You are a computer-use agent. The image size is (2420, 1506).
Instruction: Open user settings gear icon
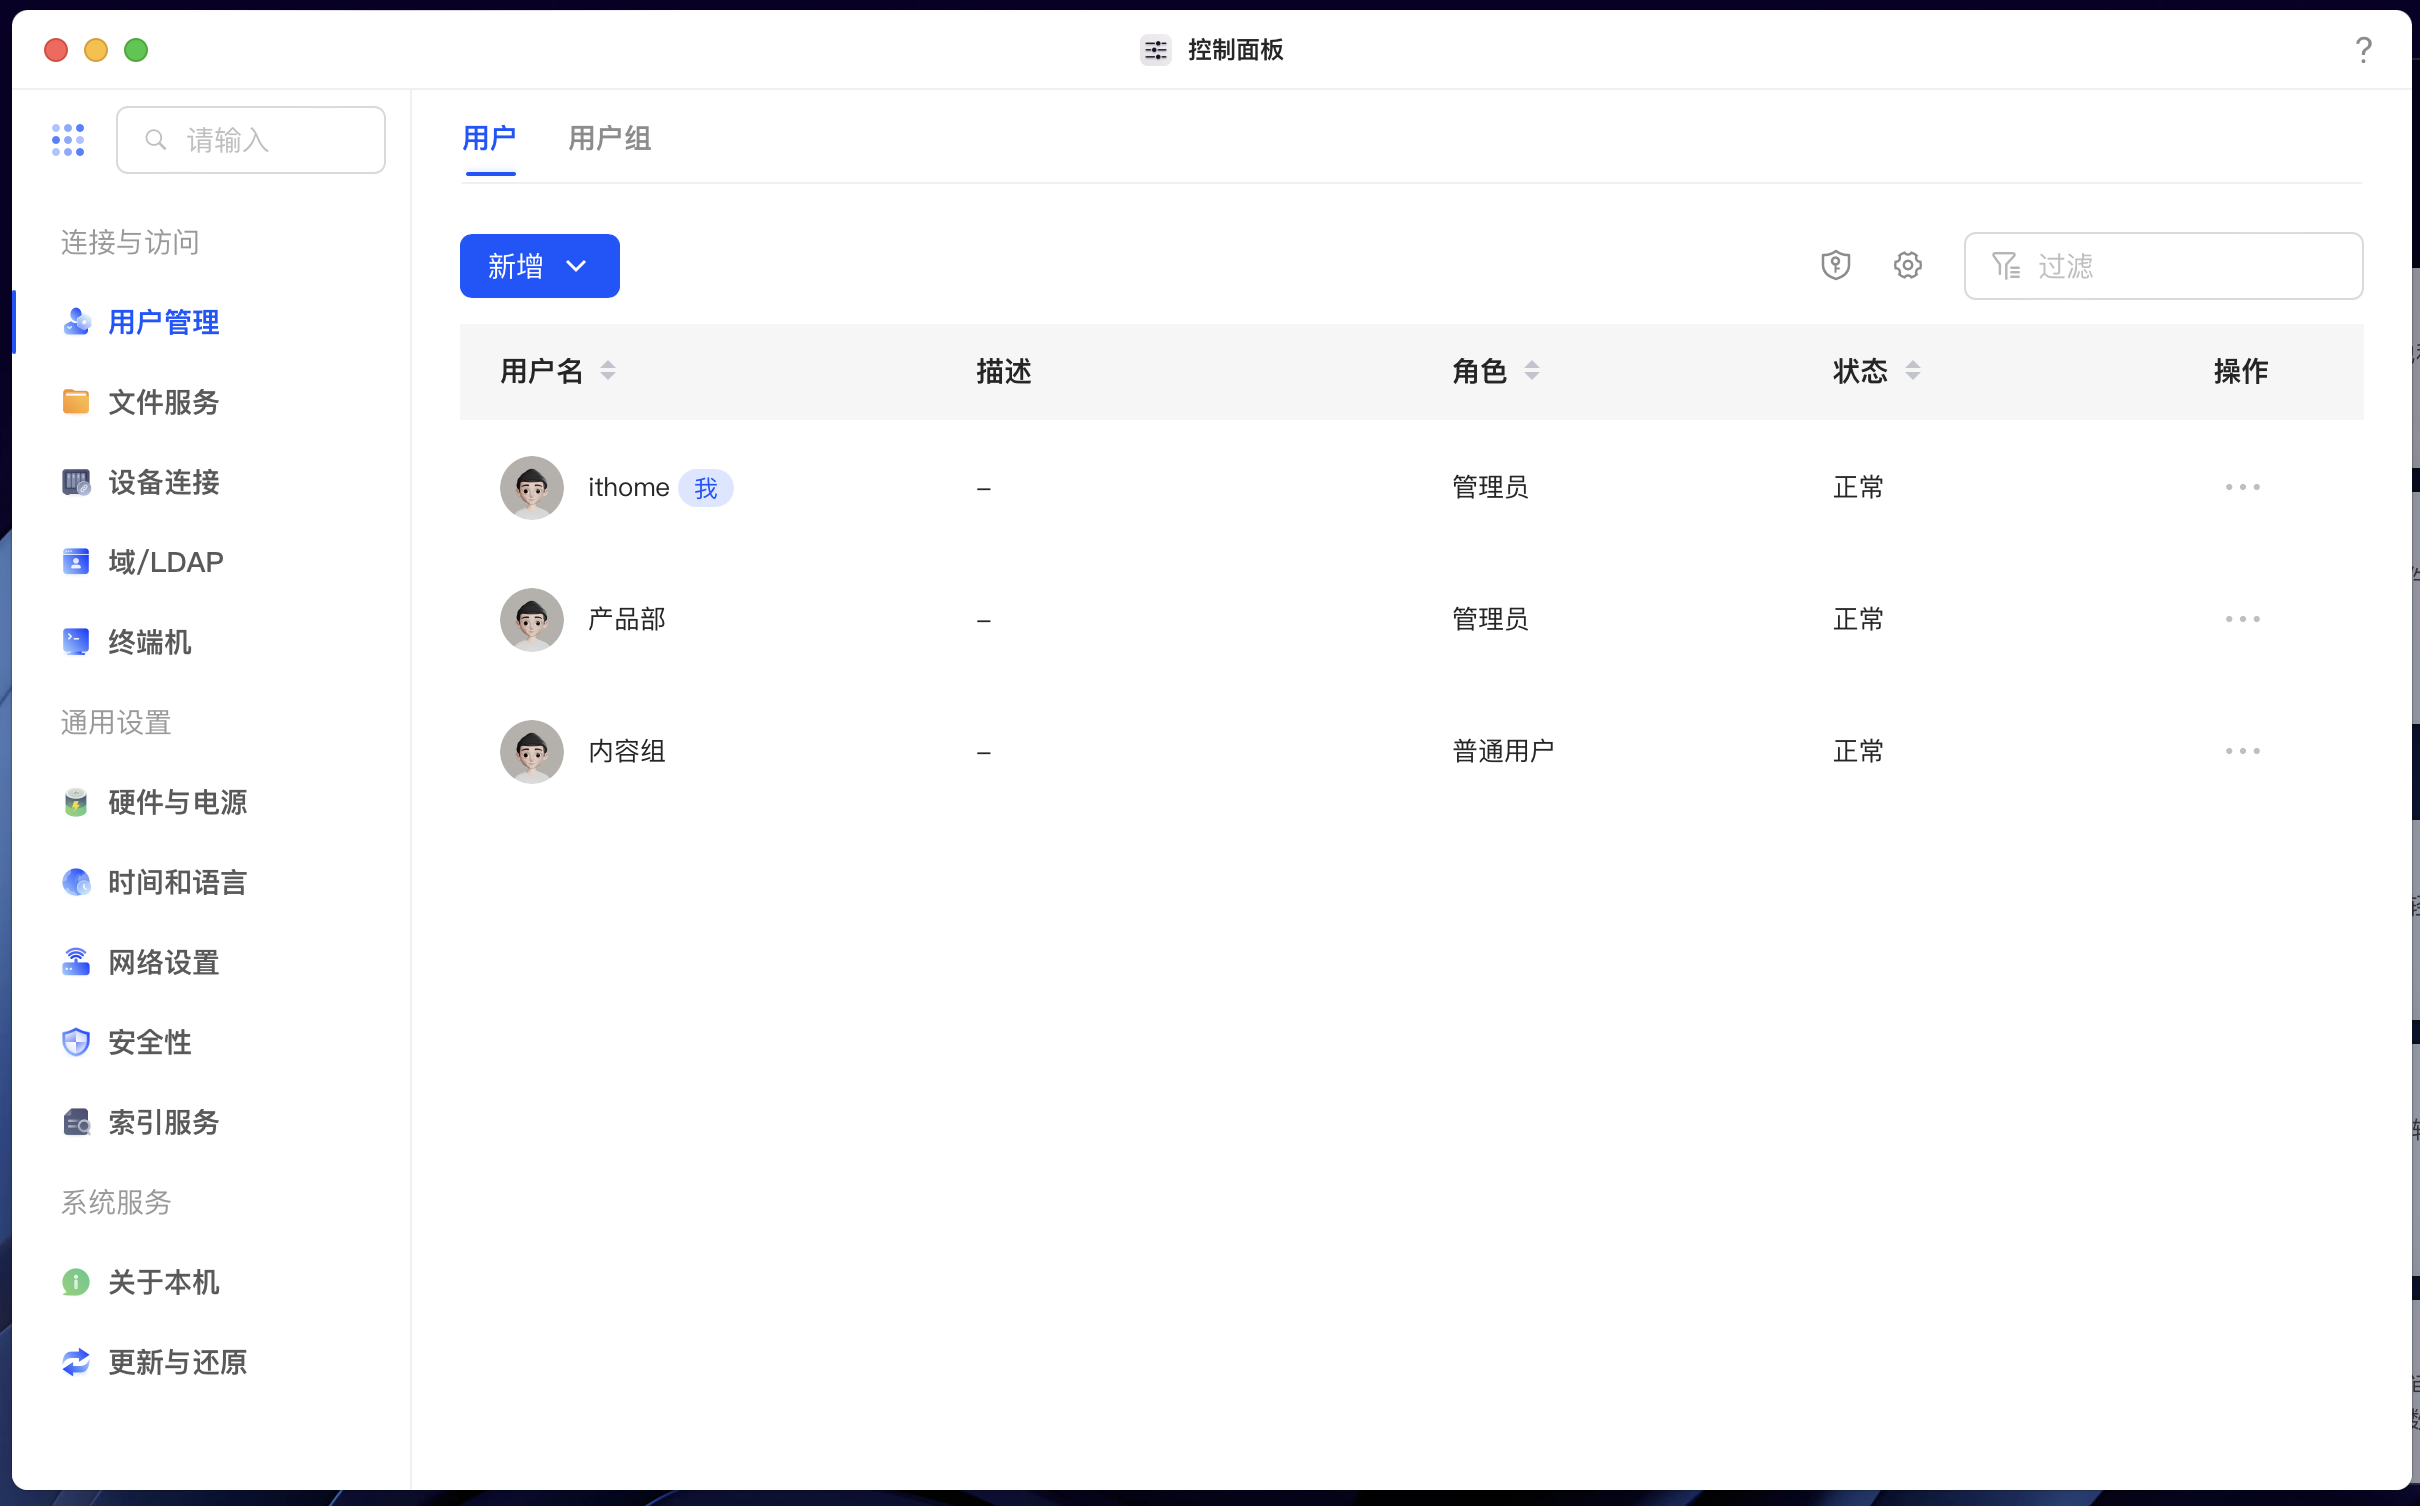pyautogui.click(x=1907, y=265)
